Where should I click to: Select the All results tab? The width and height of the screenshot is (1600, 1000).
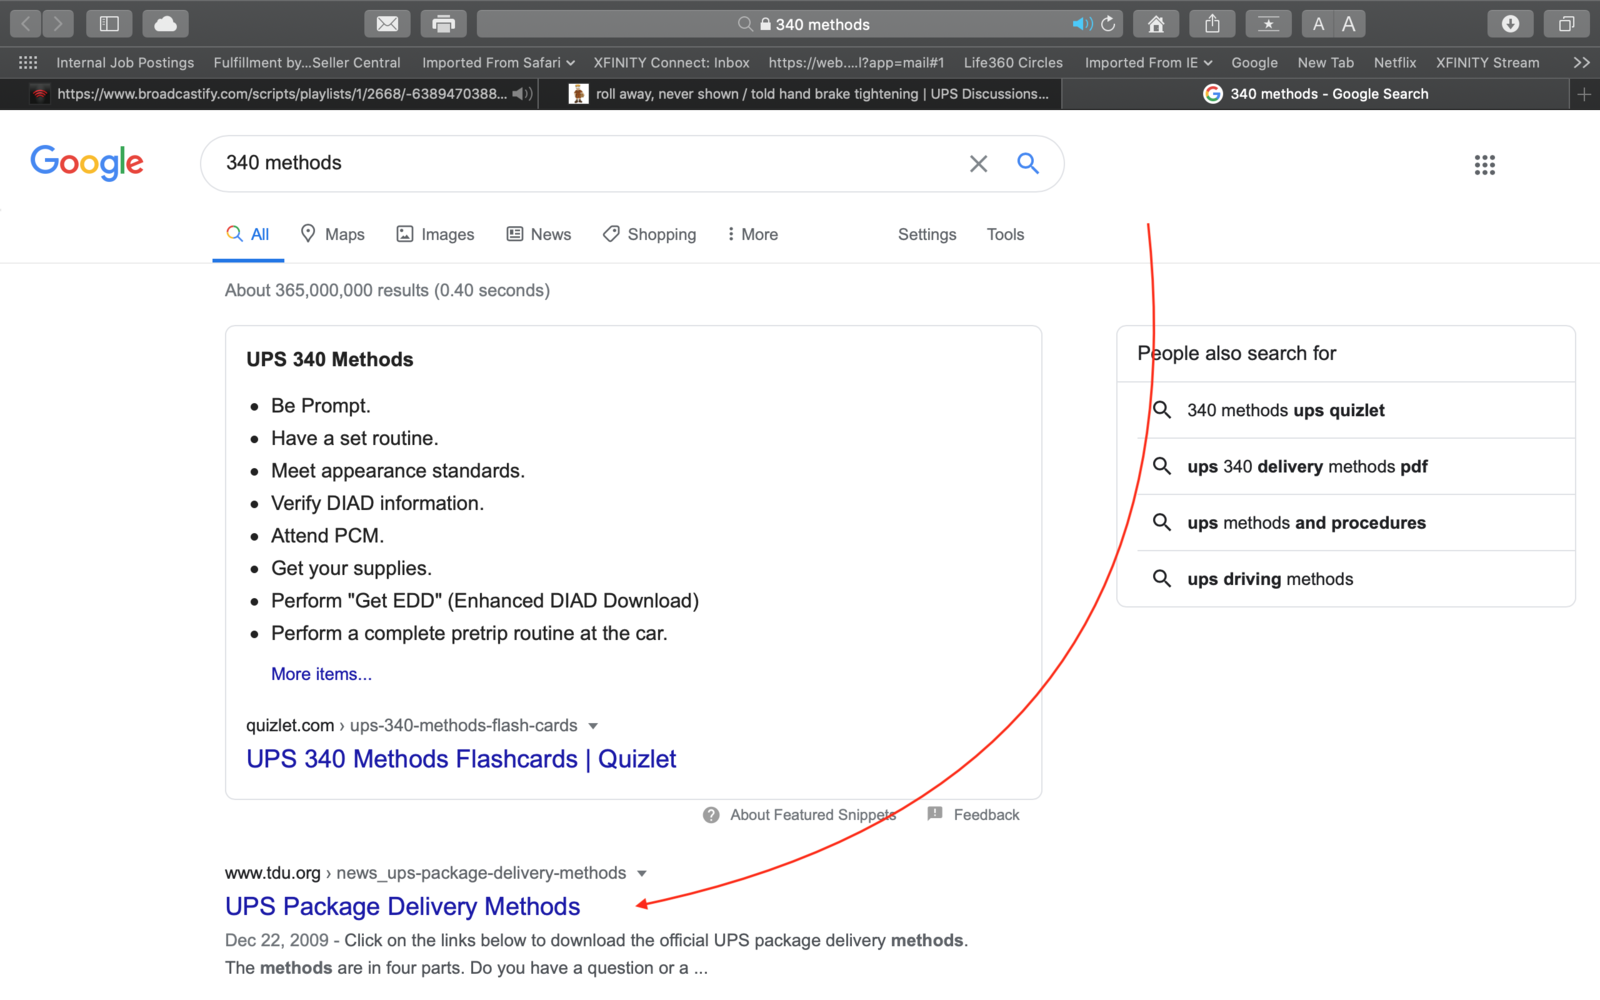tap(248, 234)
